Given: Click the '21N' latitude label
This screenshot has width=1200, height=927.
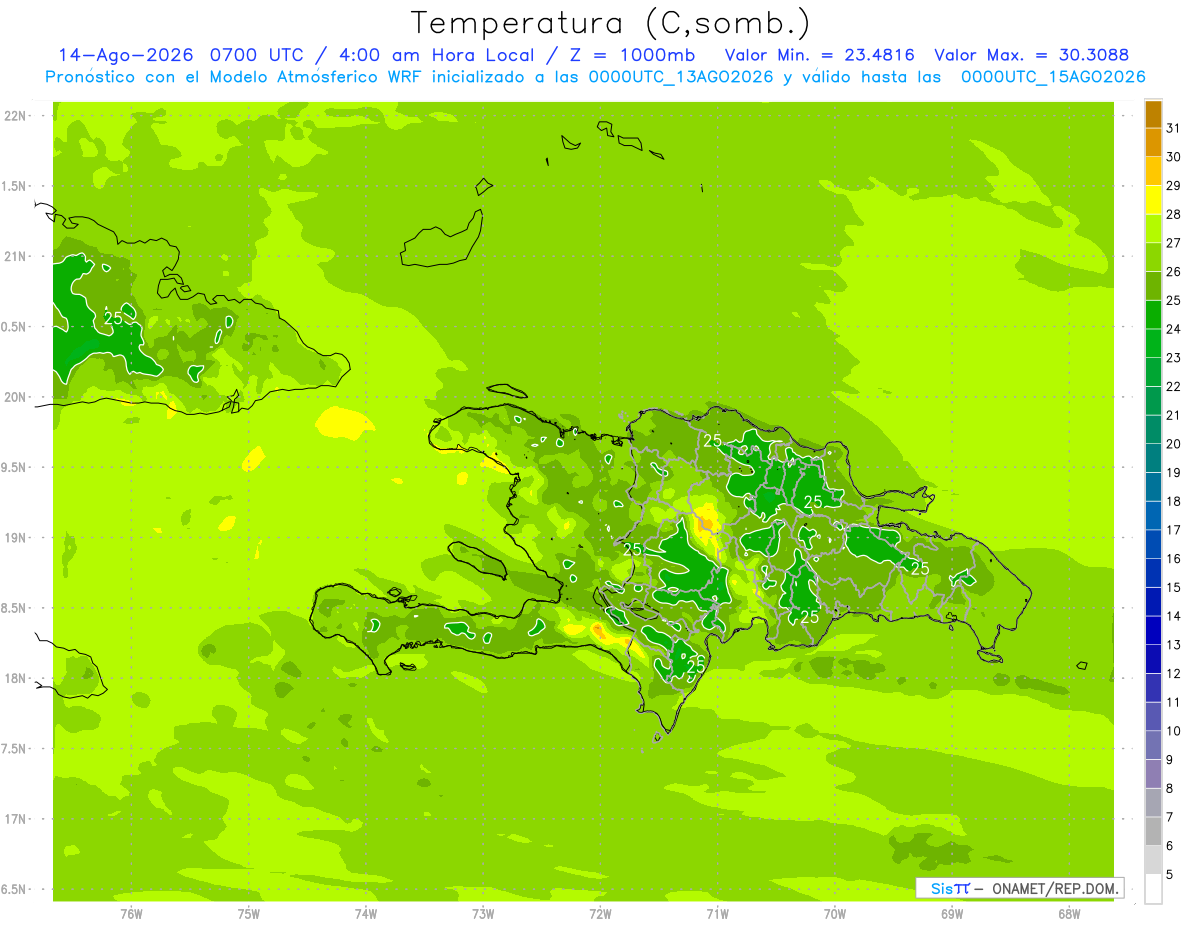Looking at the screenshot, I should [15, 256].
